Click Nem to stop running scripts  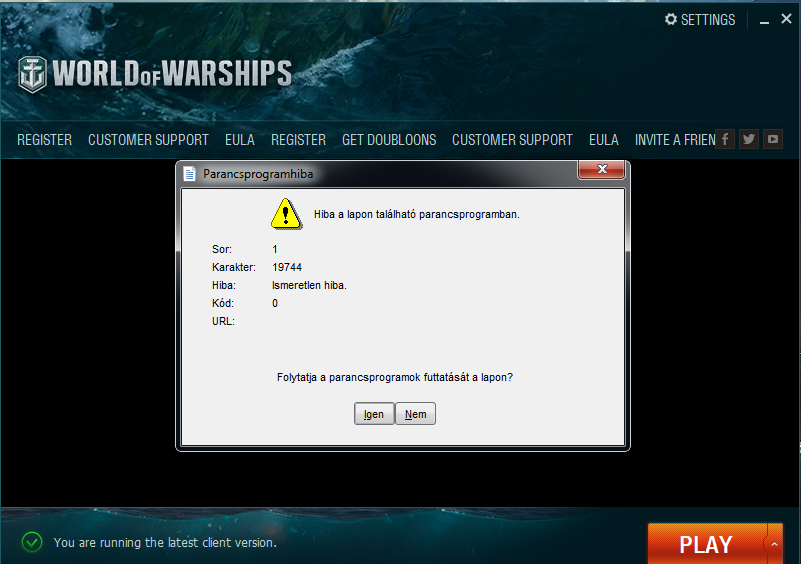pyautogui.click(x=415, y=414)
